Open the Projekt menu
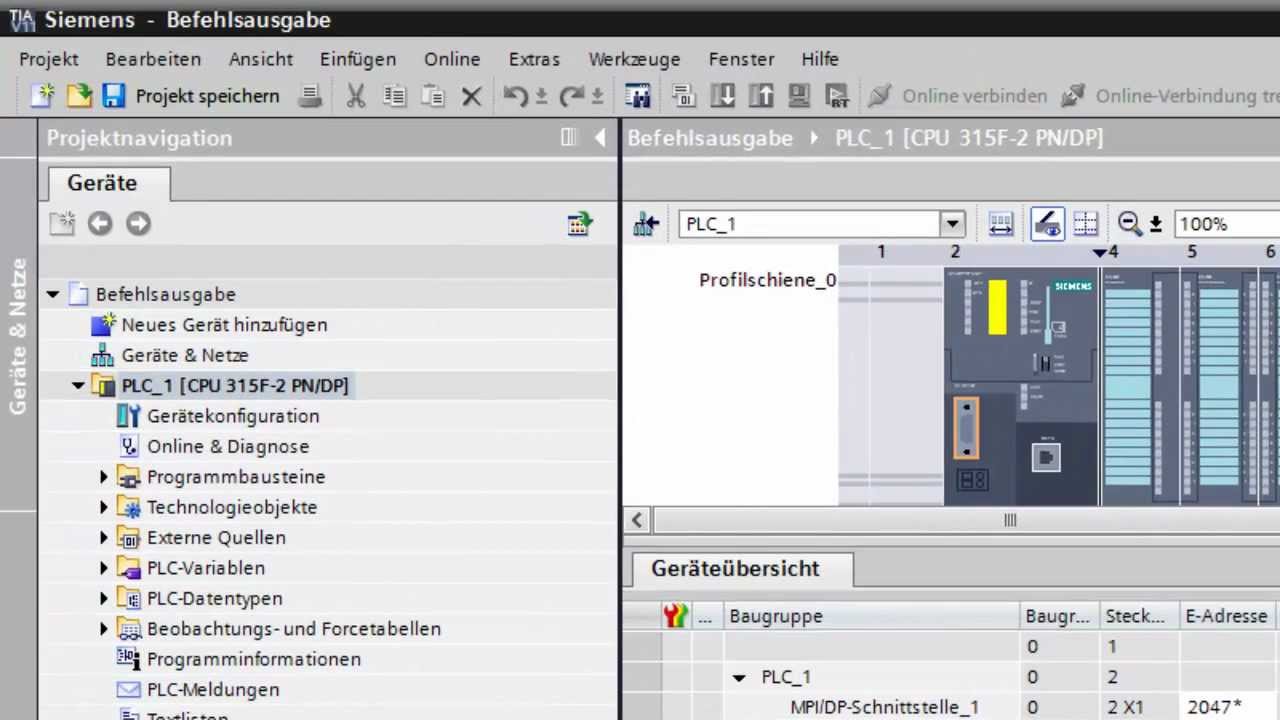The width and height of the screenshot is (1280, 720). pyautogui.click(x=49, y=59)
